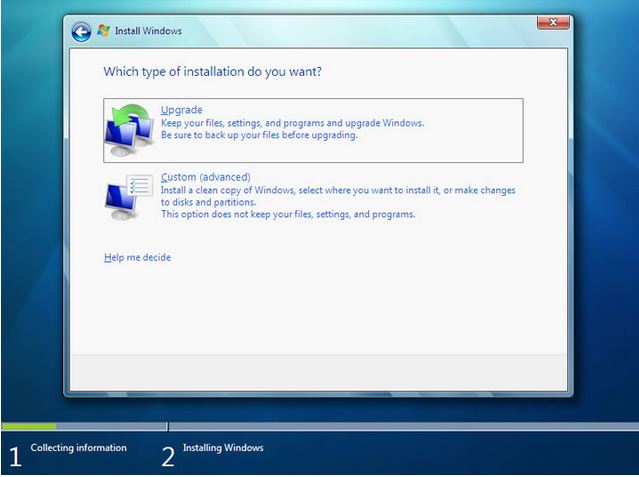Click the 'This option does not keep' line

click(x=288, y=214)
